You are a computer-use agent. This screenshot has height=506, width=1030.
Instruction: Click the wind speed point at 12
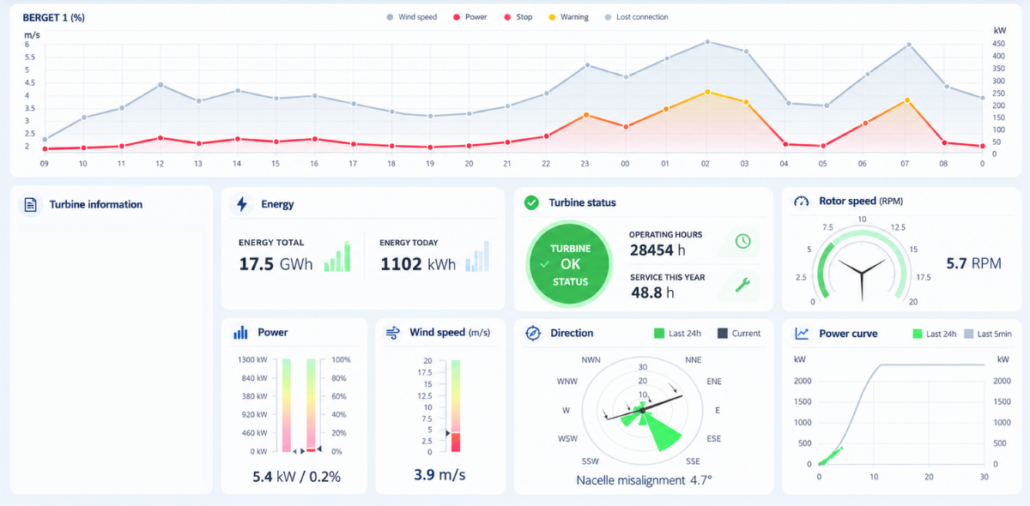click(x=160, y=85)
